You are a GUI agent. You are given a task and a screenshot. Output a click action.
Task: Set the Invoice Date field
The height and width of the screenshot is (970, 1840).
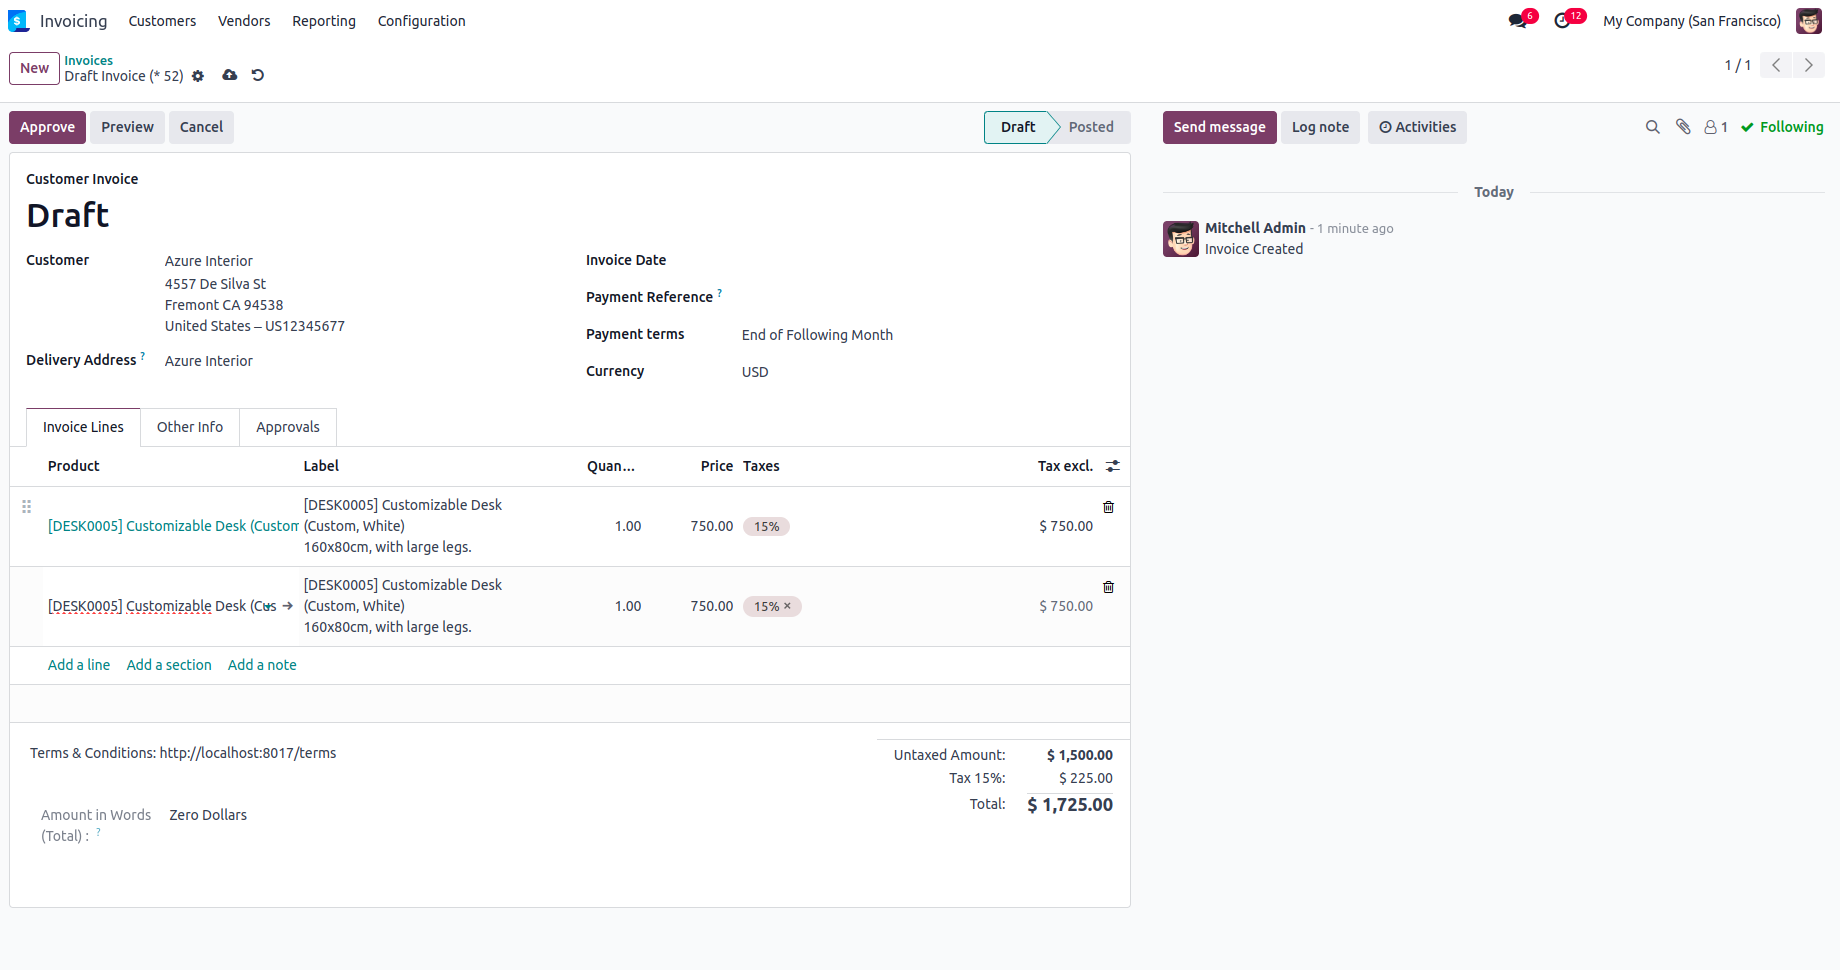click(925, 260)
